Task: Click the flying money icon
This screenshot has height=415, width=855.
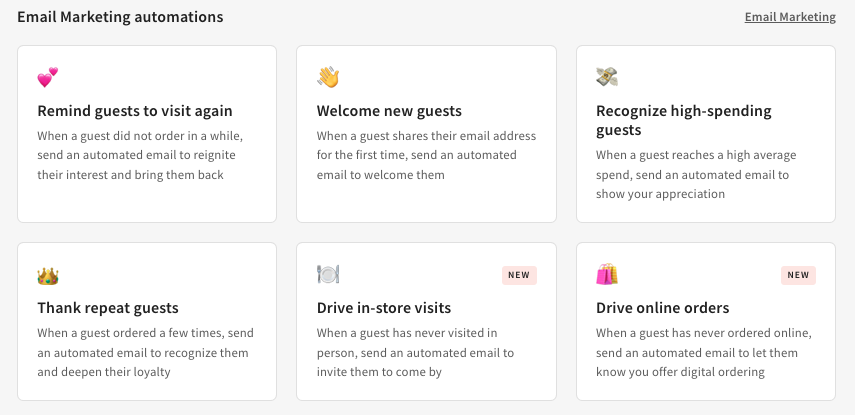Action: 607,78
